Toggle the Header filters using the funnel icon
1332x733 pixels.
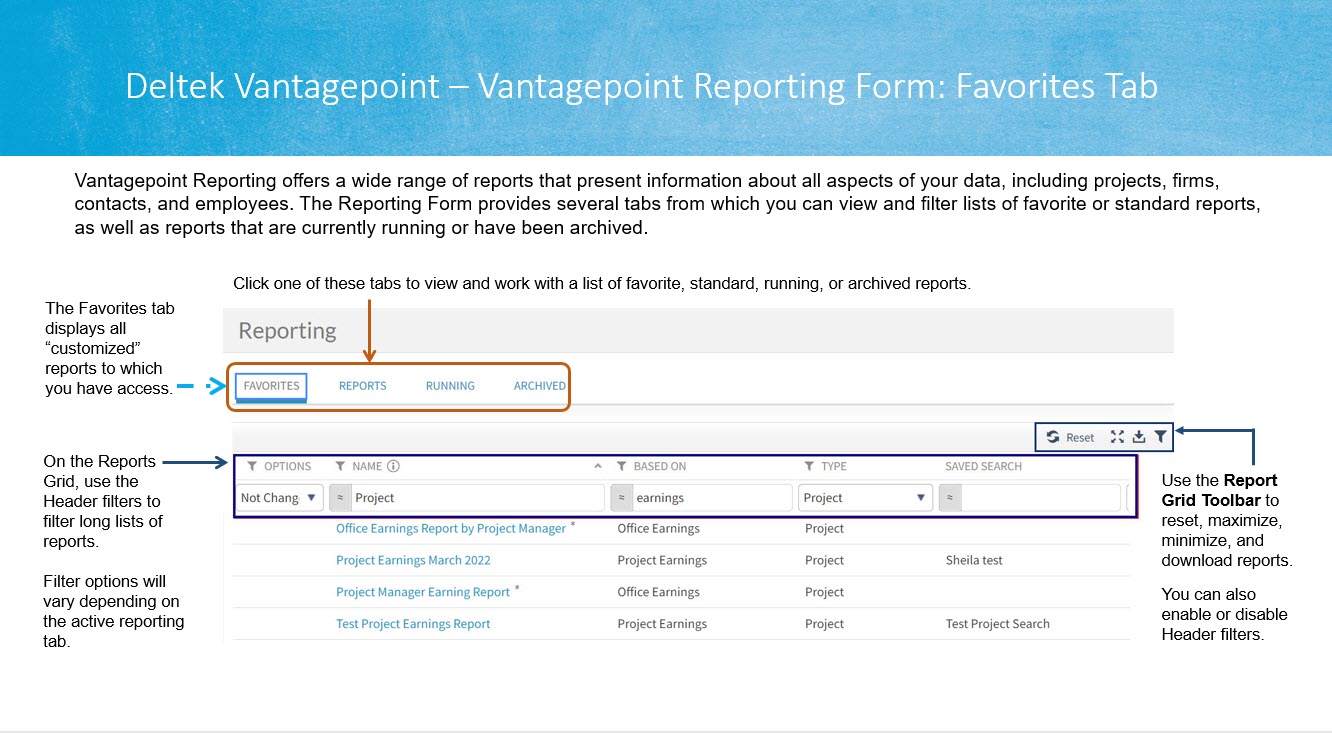tap(1160, 437)
